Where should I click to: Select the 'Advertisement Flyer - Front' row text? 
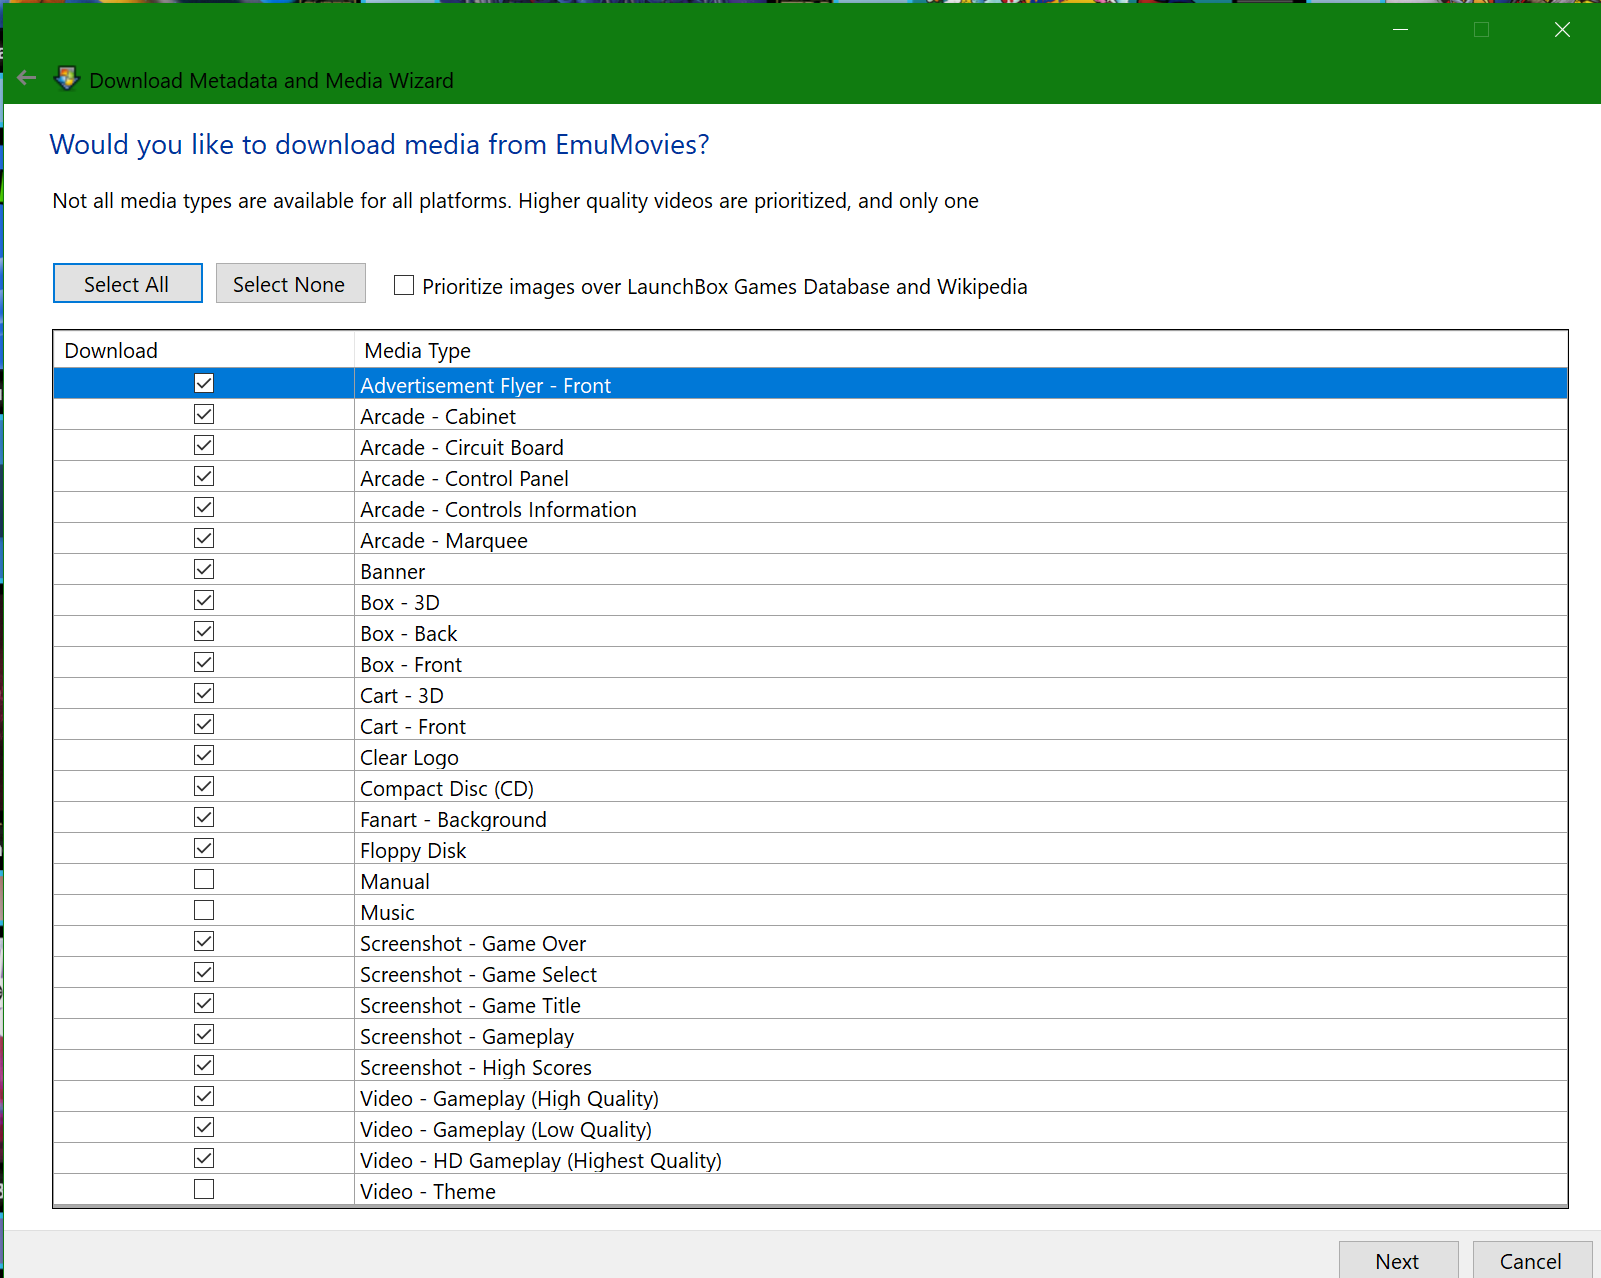tap(486, 386)
